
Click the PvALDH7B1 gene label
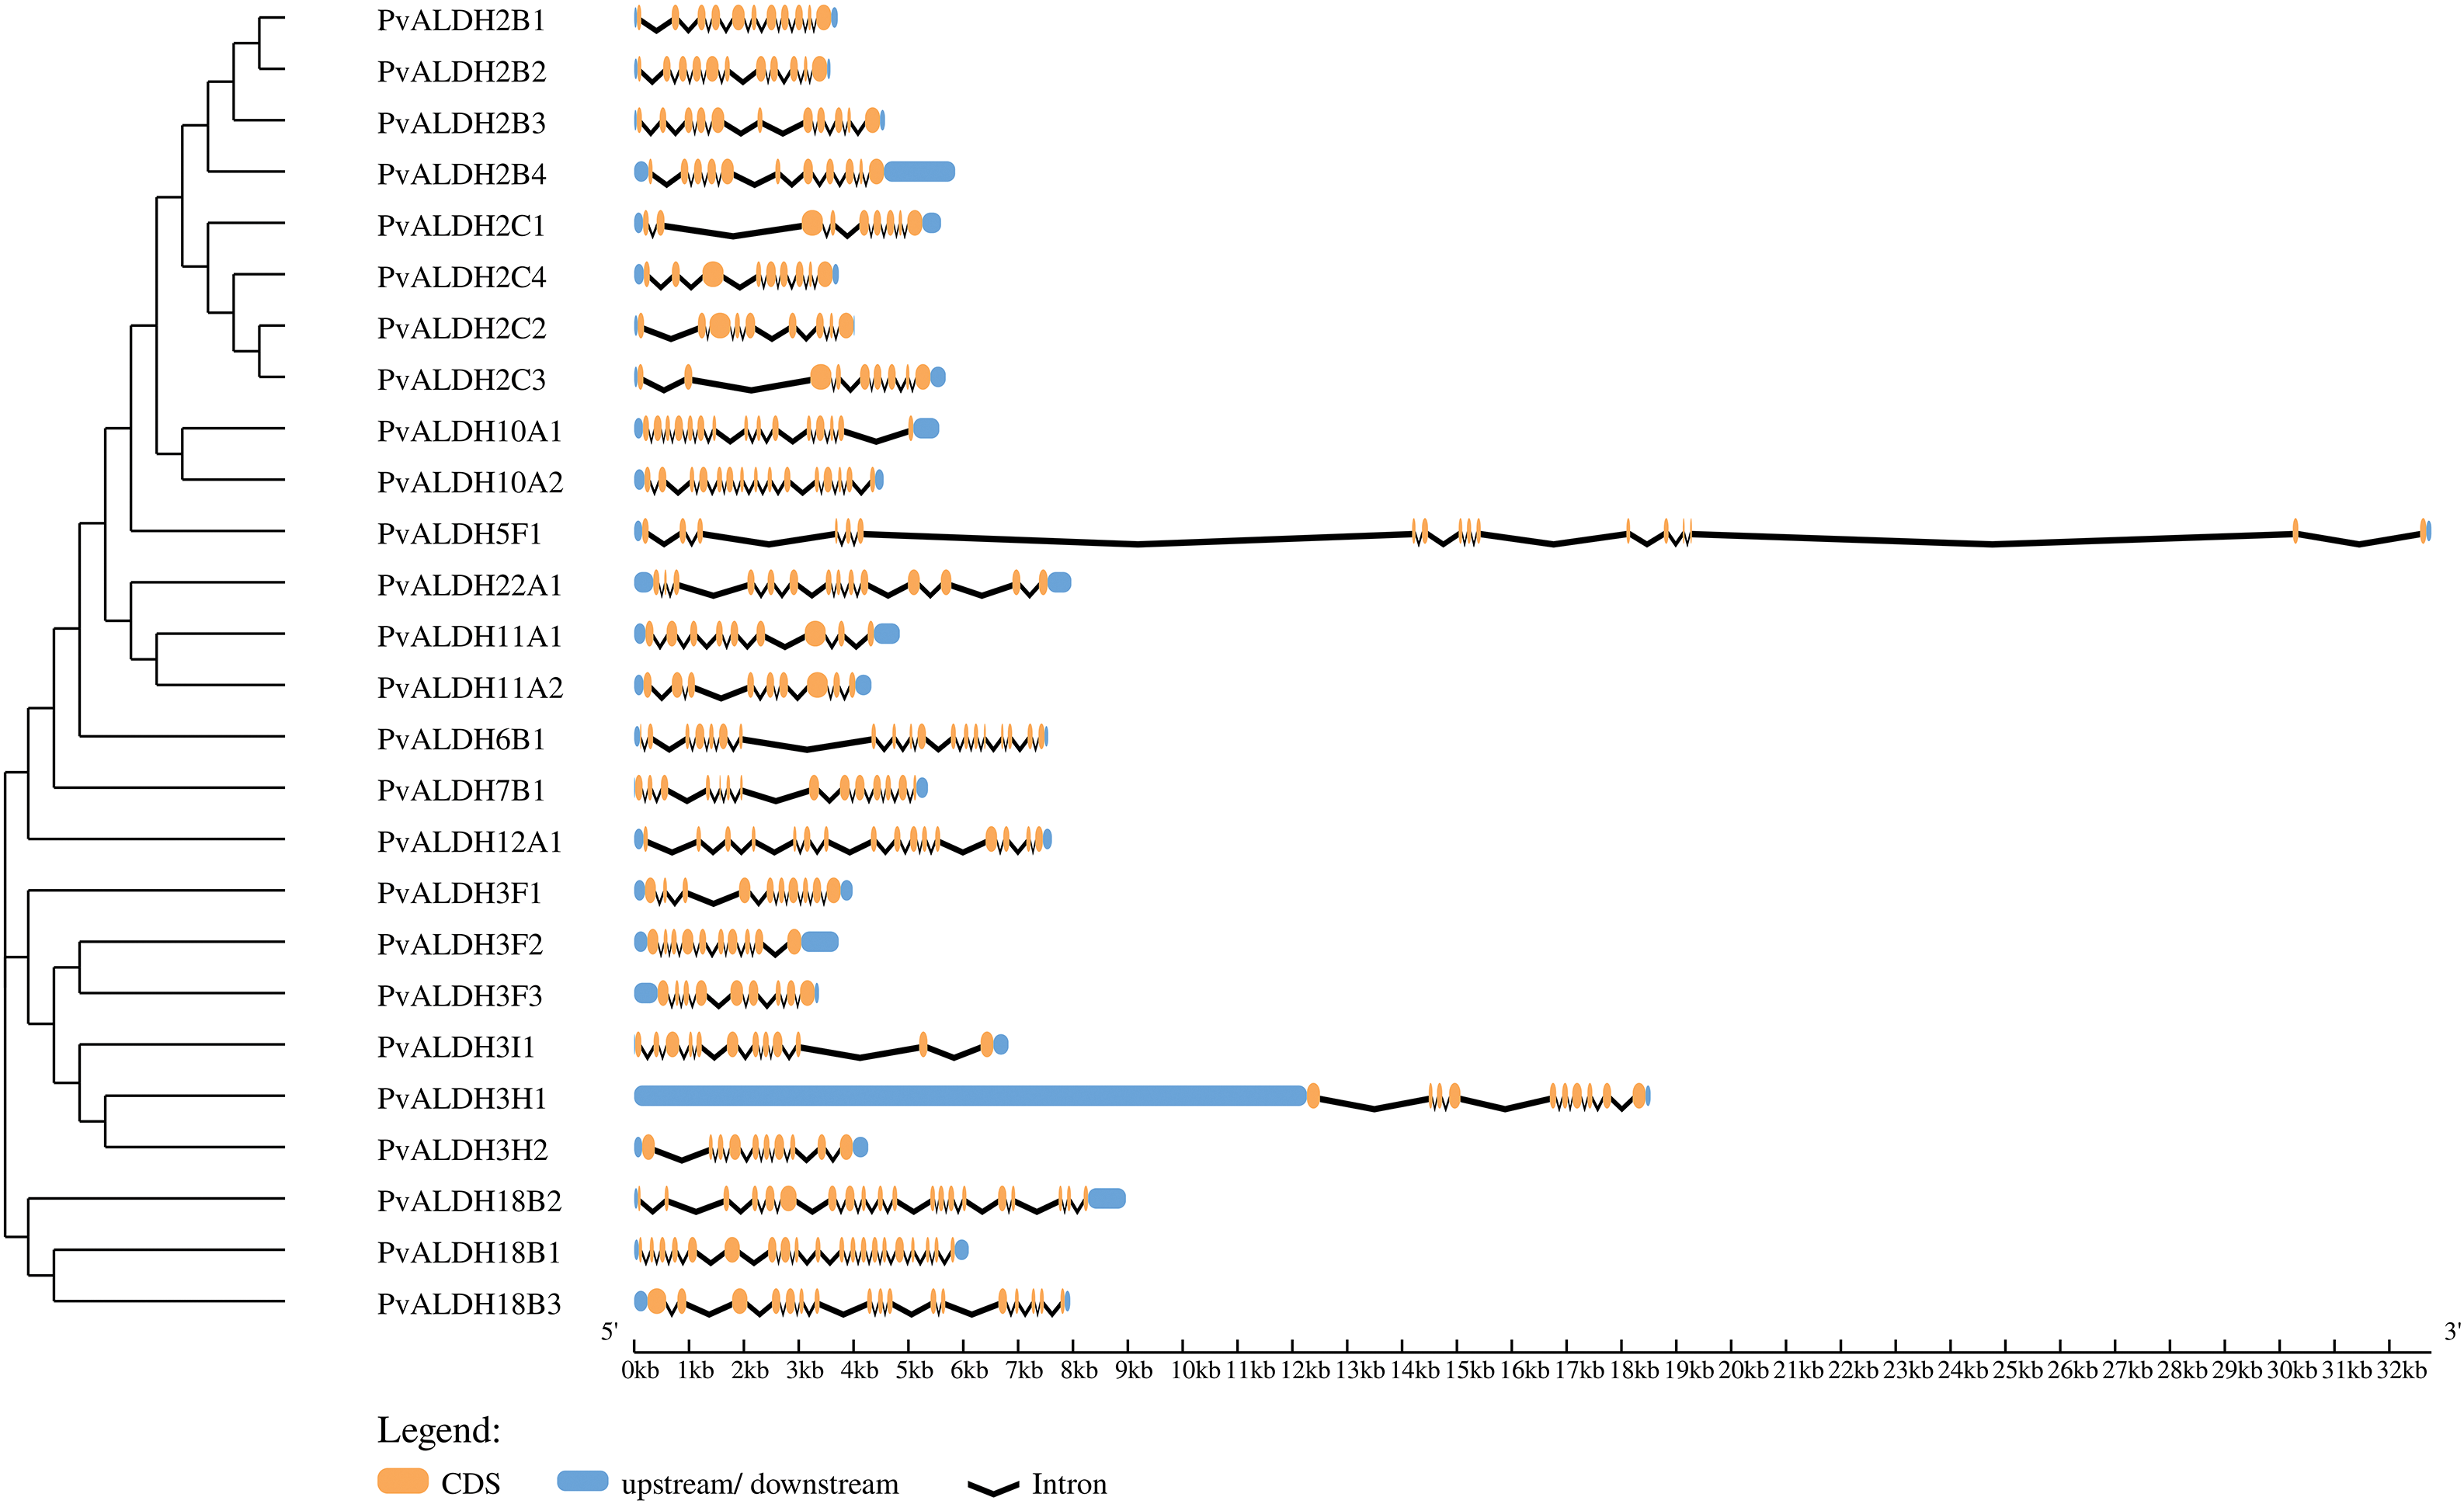pos(461,791)
